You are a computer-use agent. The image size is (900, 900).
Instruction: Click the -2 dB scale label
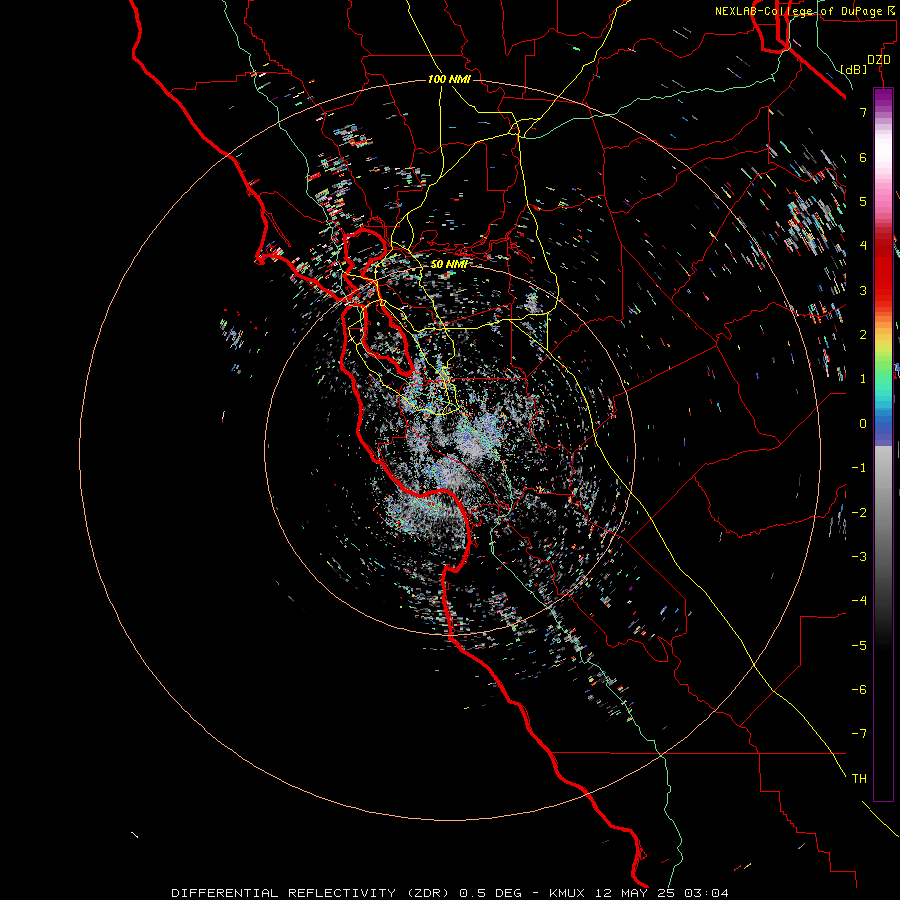coord(859,513)
